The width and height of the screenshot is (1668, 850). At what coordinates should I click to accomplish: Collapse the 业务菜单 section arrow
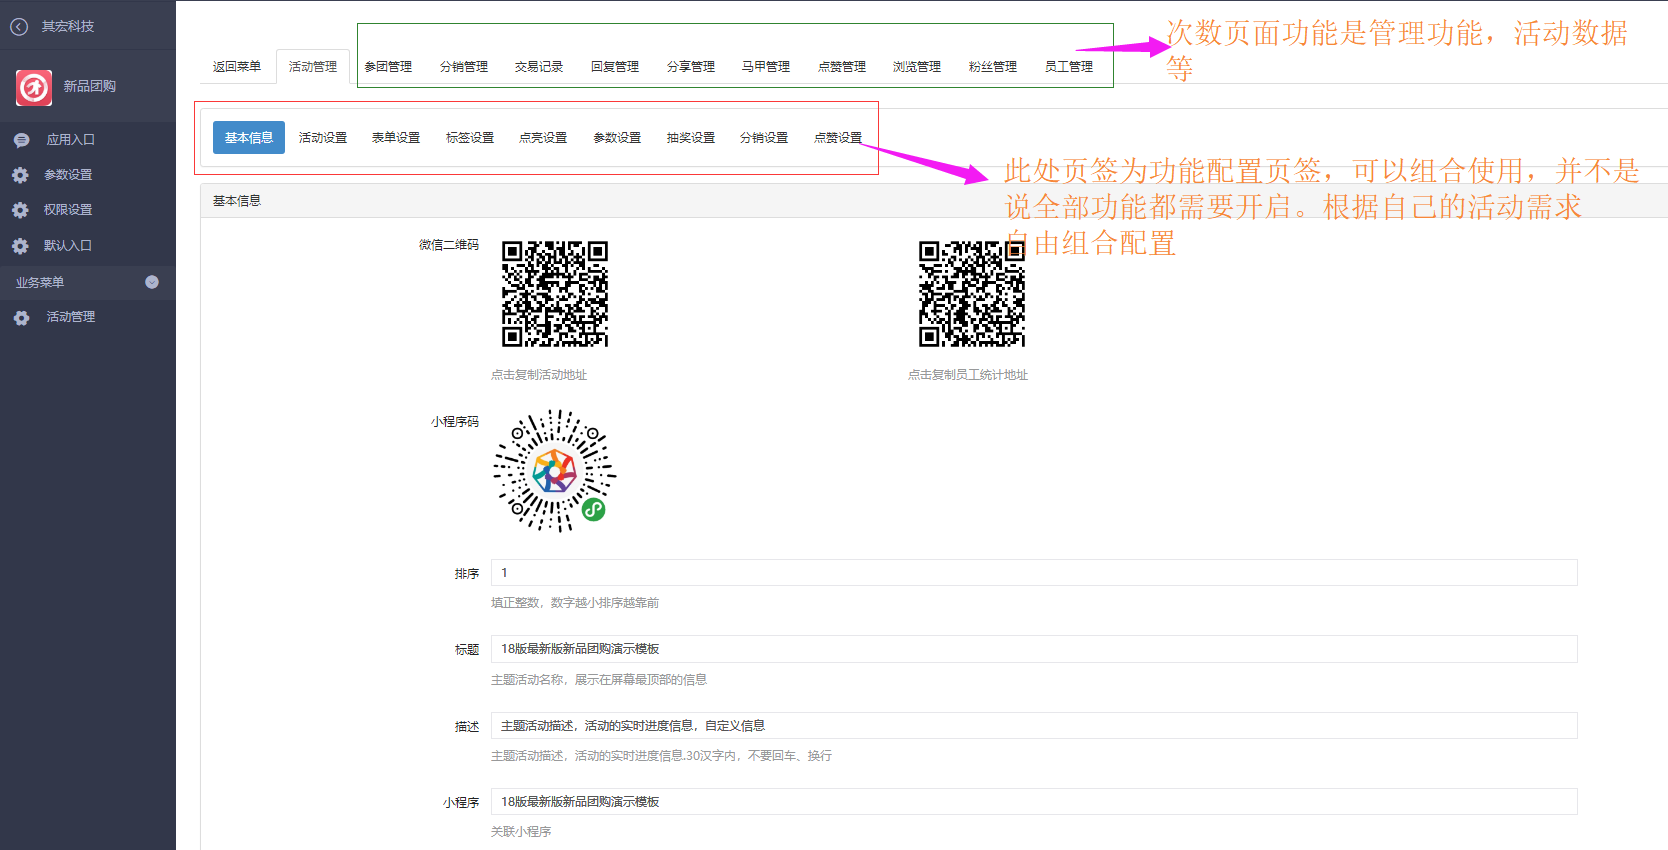(x=152, y=282)
